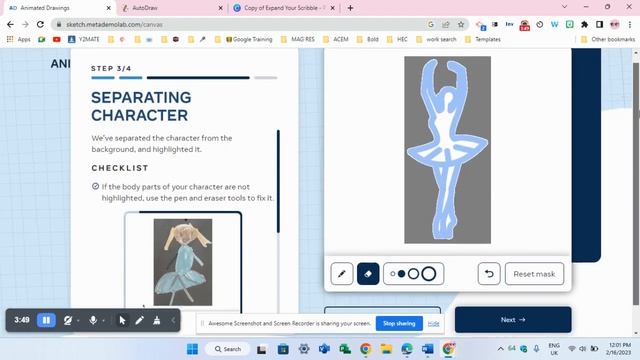This screenshot has height=360, width=640.
Task: Toggle the recorder webcam off icon
Action: (x=68, y=320)
